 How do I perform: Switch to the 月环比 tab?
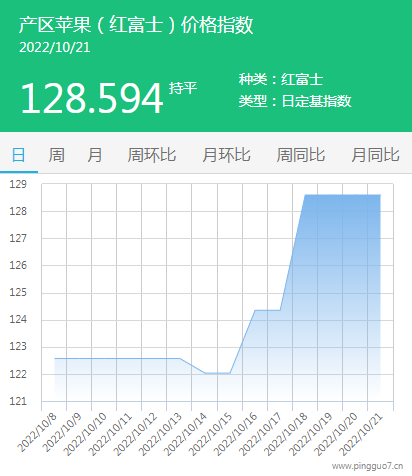(226, 155)
